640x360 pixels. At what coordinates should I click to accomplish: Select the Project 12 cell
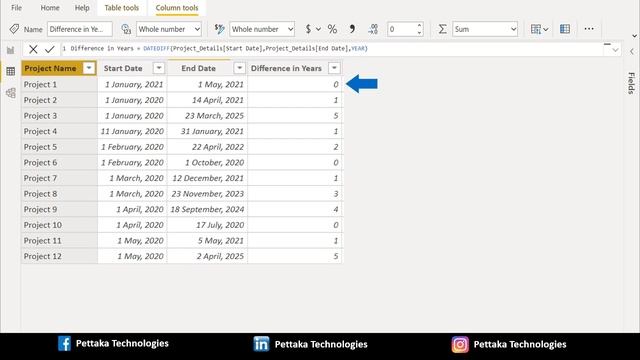point(59,256)
